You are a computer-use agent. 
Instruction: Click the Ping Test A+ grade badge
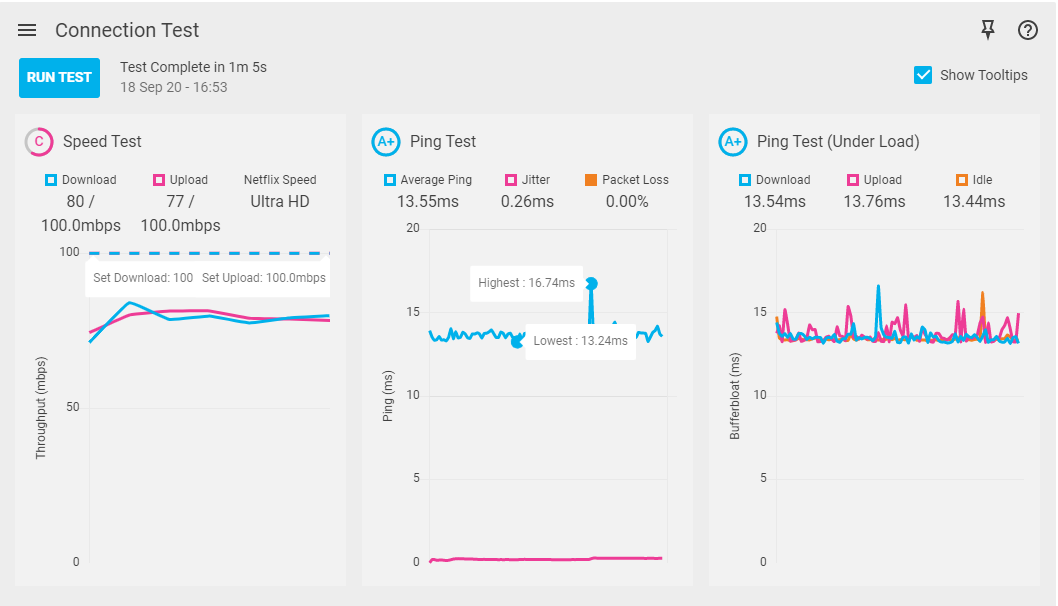[386, 142]
